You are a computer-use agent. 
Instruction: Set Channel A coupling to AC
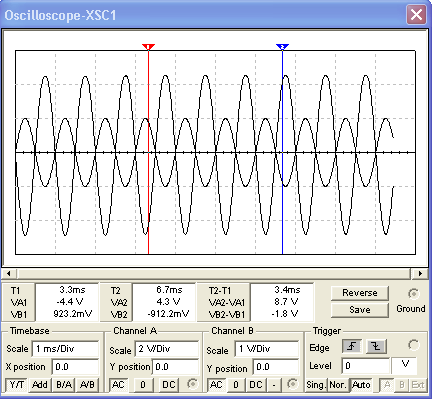click(x=118, y=385)
